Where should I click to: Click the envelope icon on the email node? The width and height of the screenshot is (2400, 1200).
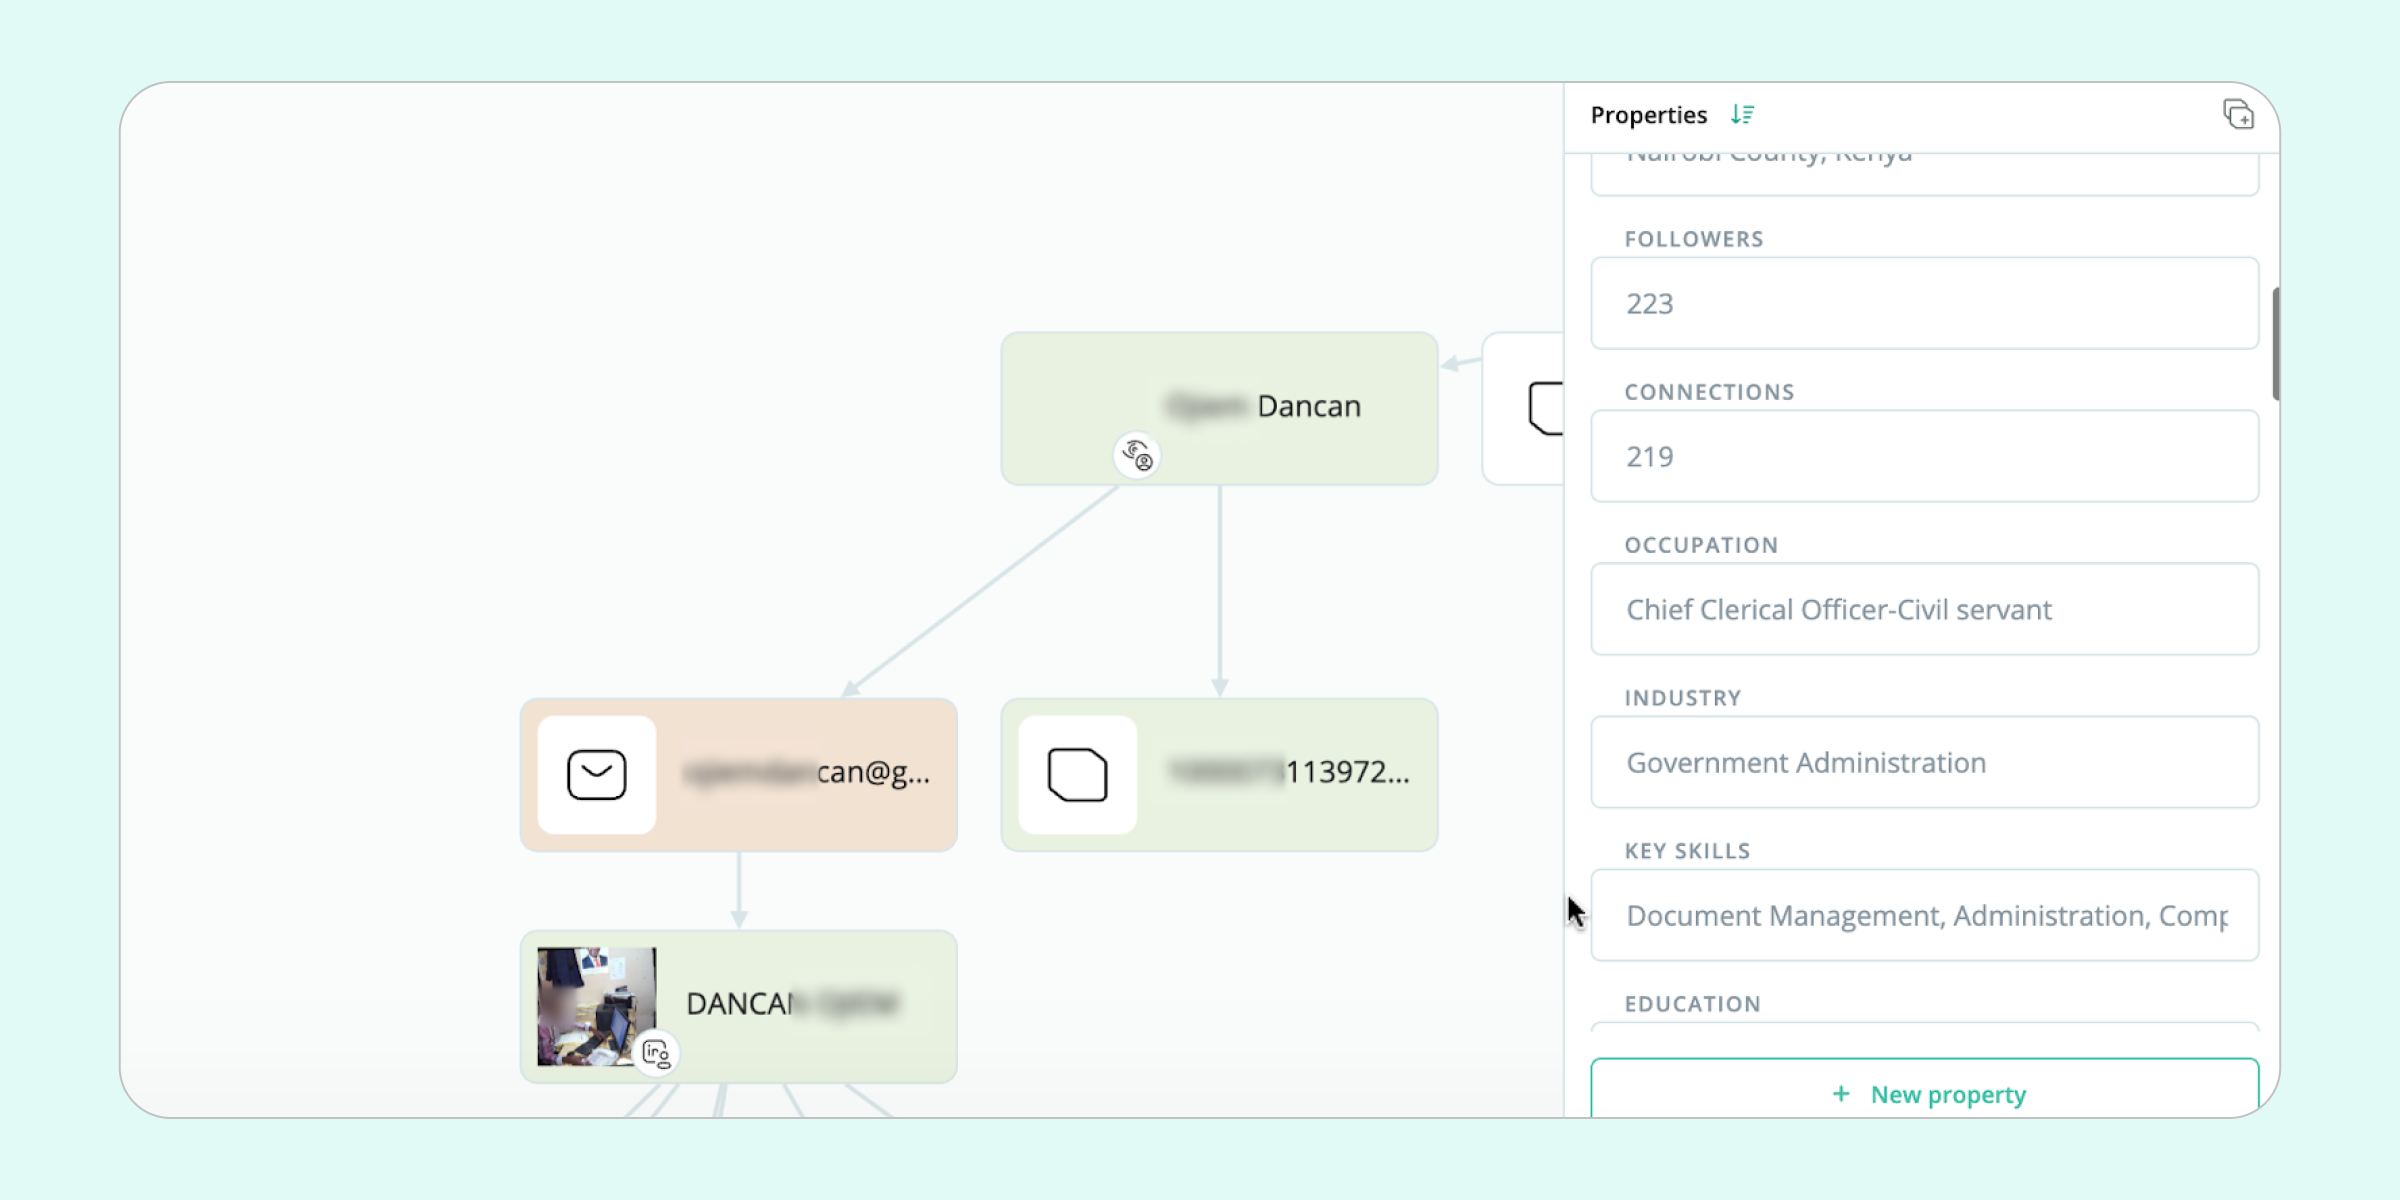(x=597, y=775)
